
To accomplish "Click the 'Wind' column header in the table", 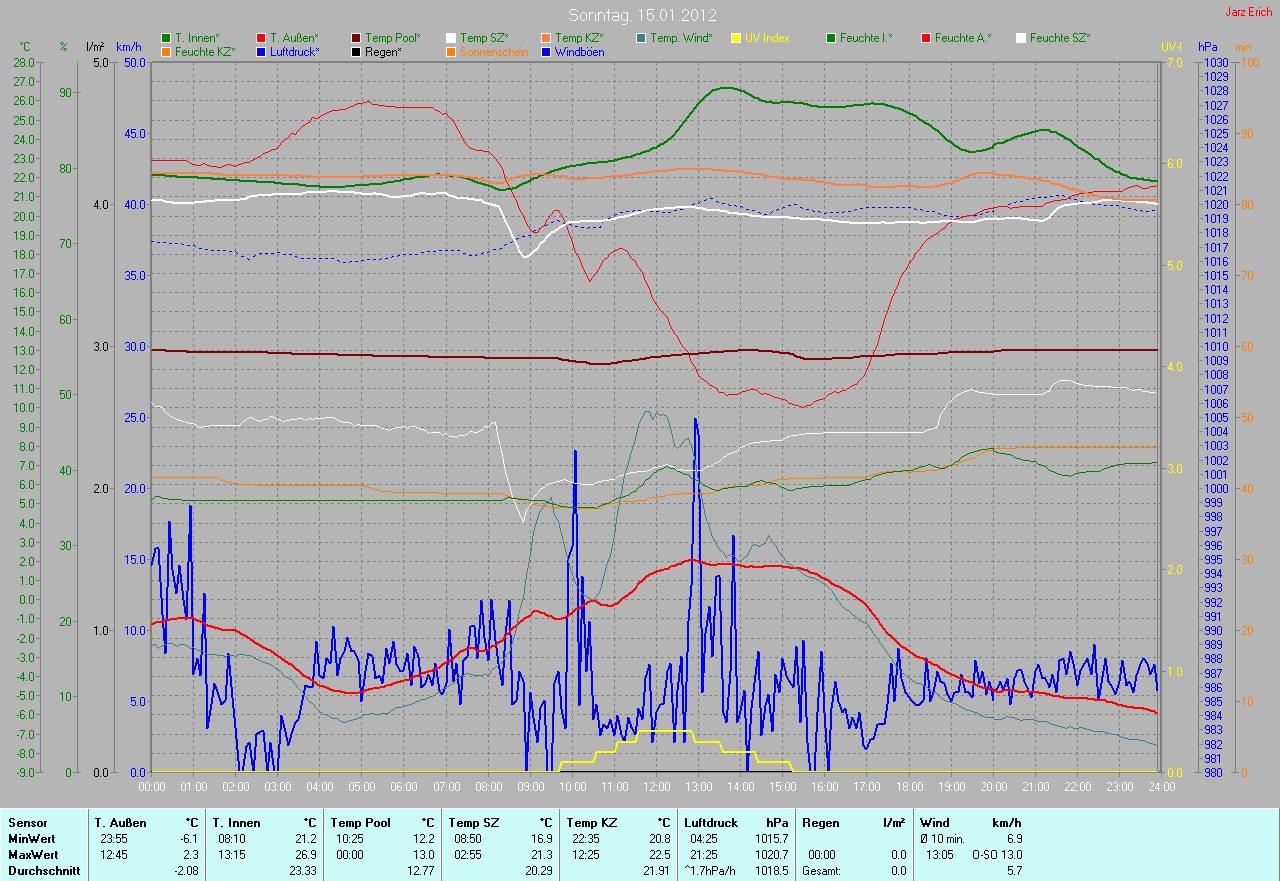I will [x=935, y=823].
